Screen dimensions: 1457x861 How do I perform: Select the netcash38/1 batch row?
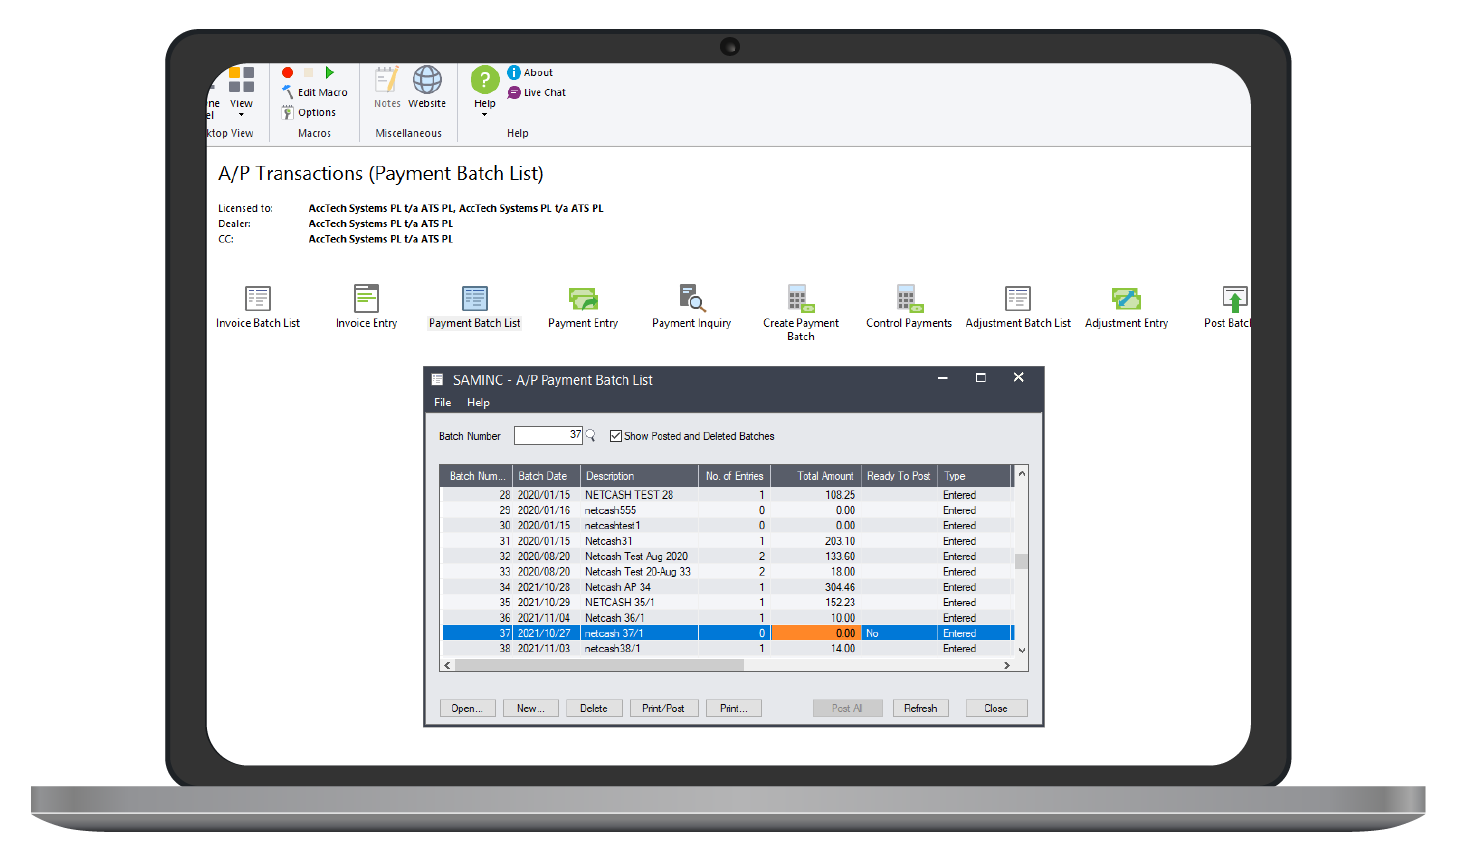(x=727, y=648)
